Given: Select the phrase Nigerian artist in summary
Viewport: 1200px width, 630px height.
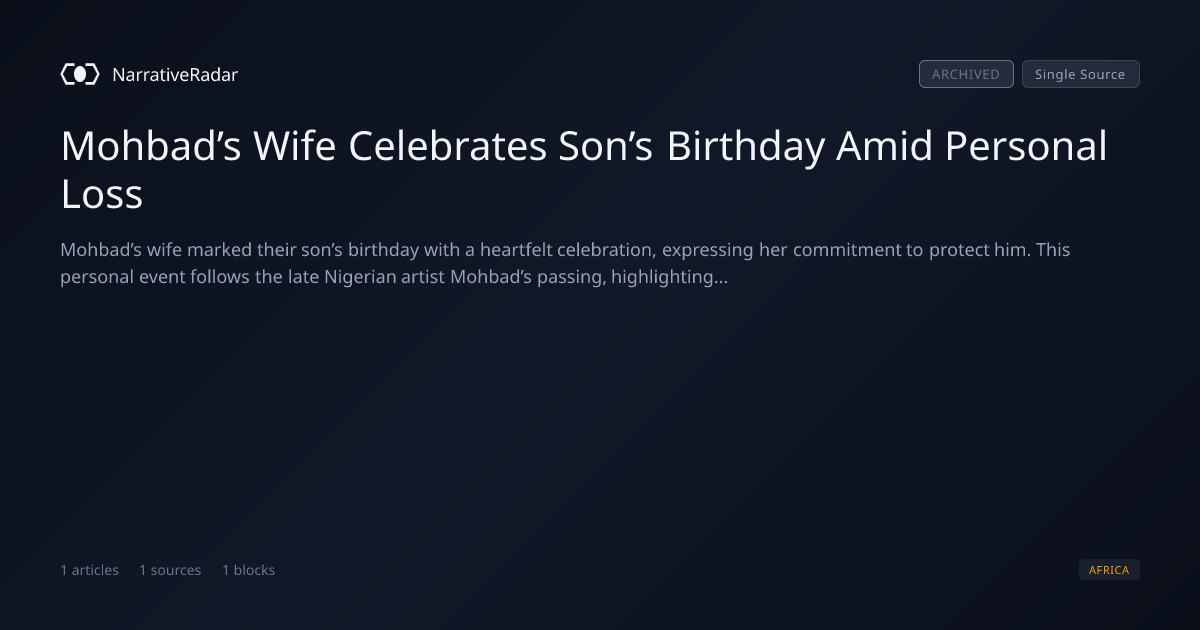Looking at the screenshot, I should click(384, 277).
